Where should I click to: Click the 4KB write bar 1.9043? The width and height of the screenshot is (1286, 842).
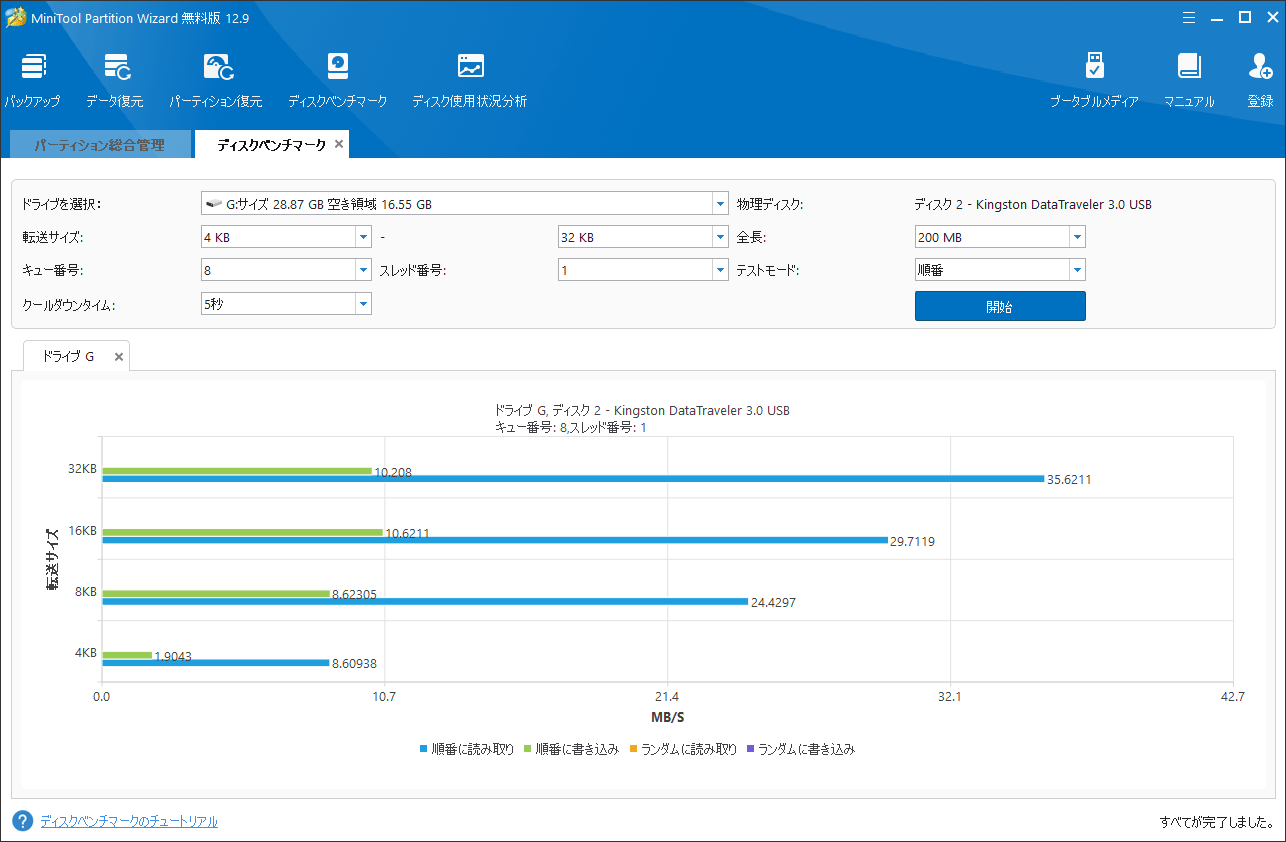pos(127,655)
